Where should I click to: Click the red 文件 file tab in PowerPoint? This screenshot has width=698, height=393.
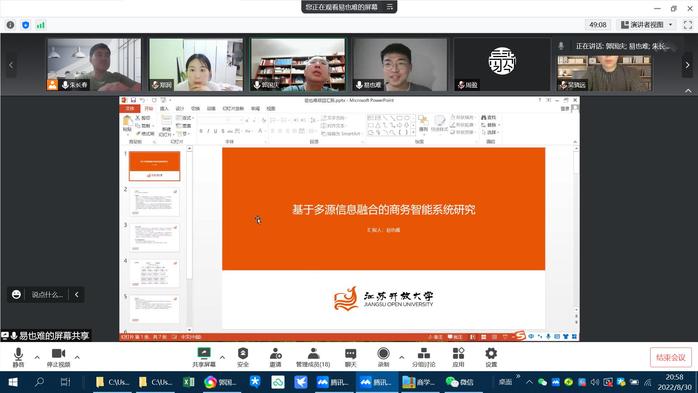click(130, 109)
